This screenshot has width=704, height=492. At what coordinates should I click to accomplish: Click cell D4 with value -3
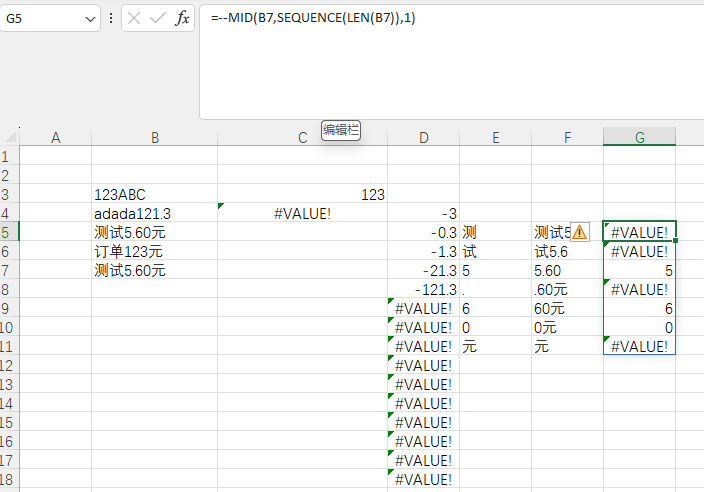pos(423,213)
